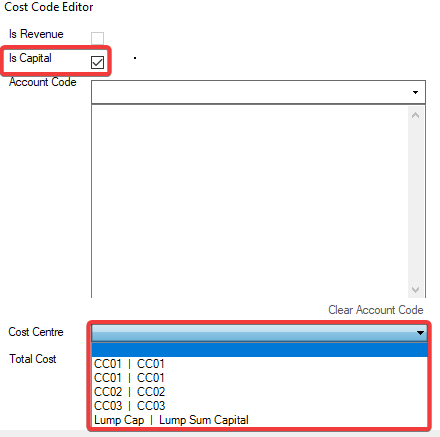Click the empty Account Code list area
The width and height of the screenshot is (440, 437).
(250, 201)
